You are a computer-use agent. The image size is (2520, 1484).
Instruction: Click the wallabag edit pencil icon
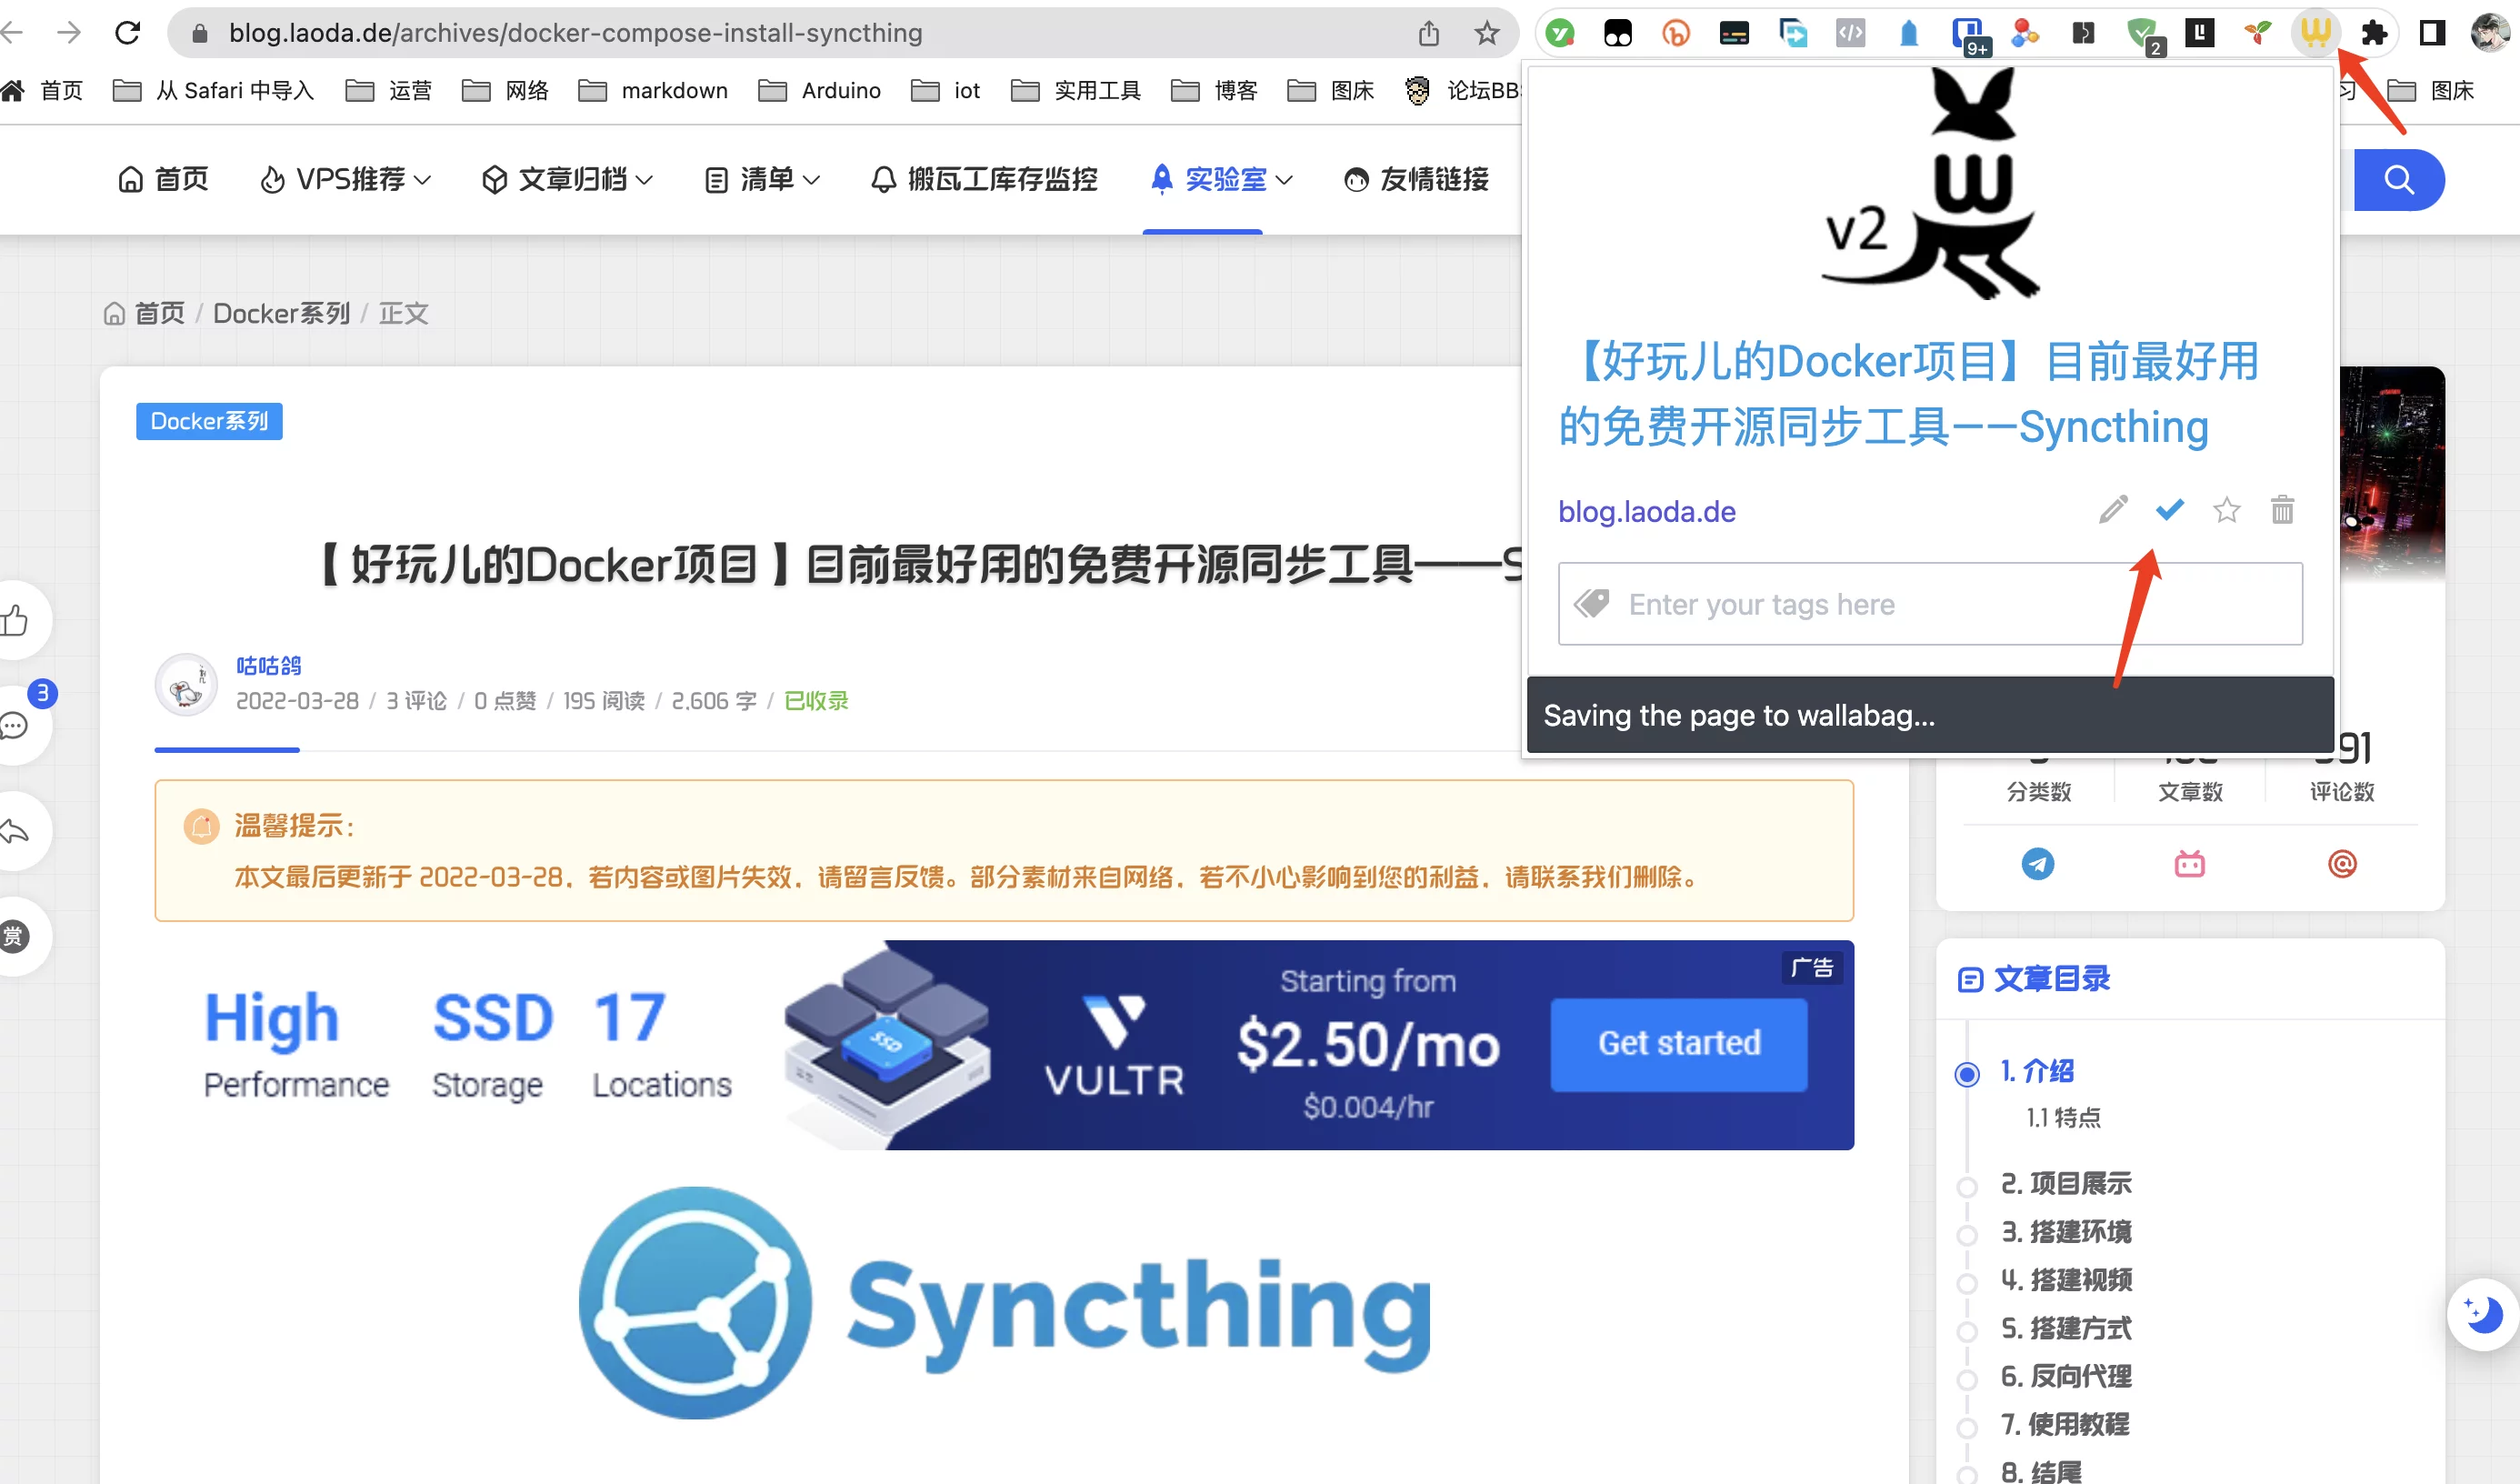point(2112,510)
